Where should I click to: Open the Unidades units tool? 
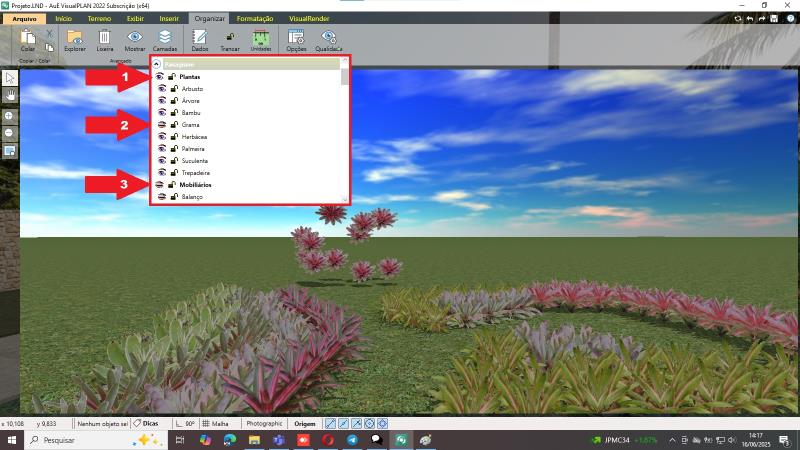[x=261, y=40]
